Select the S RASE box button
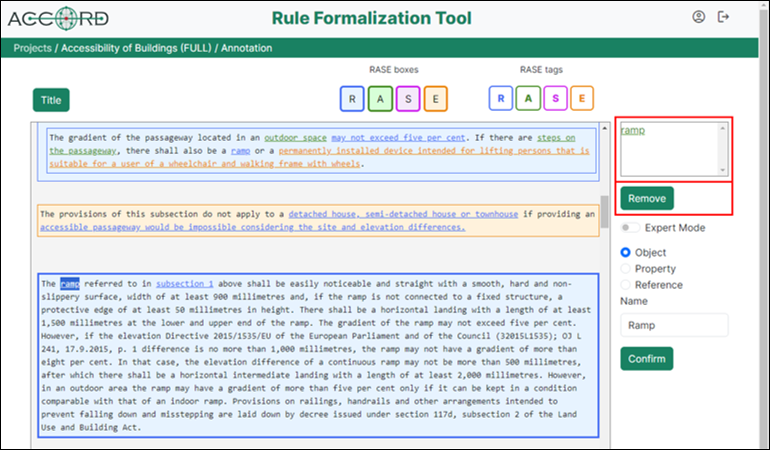Screen dimensions: 770x450 click(x=408, y=98)
